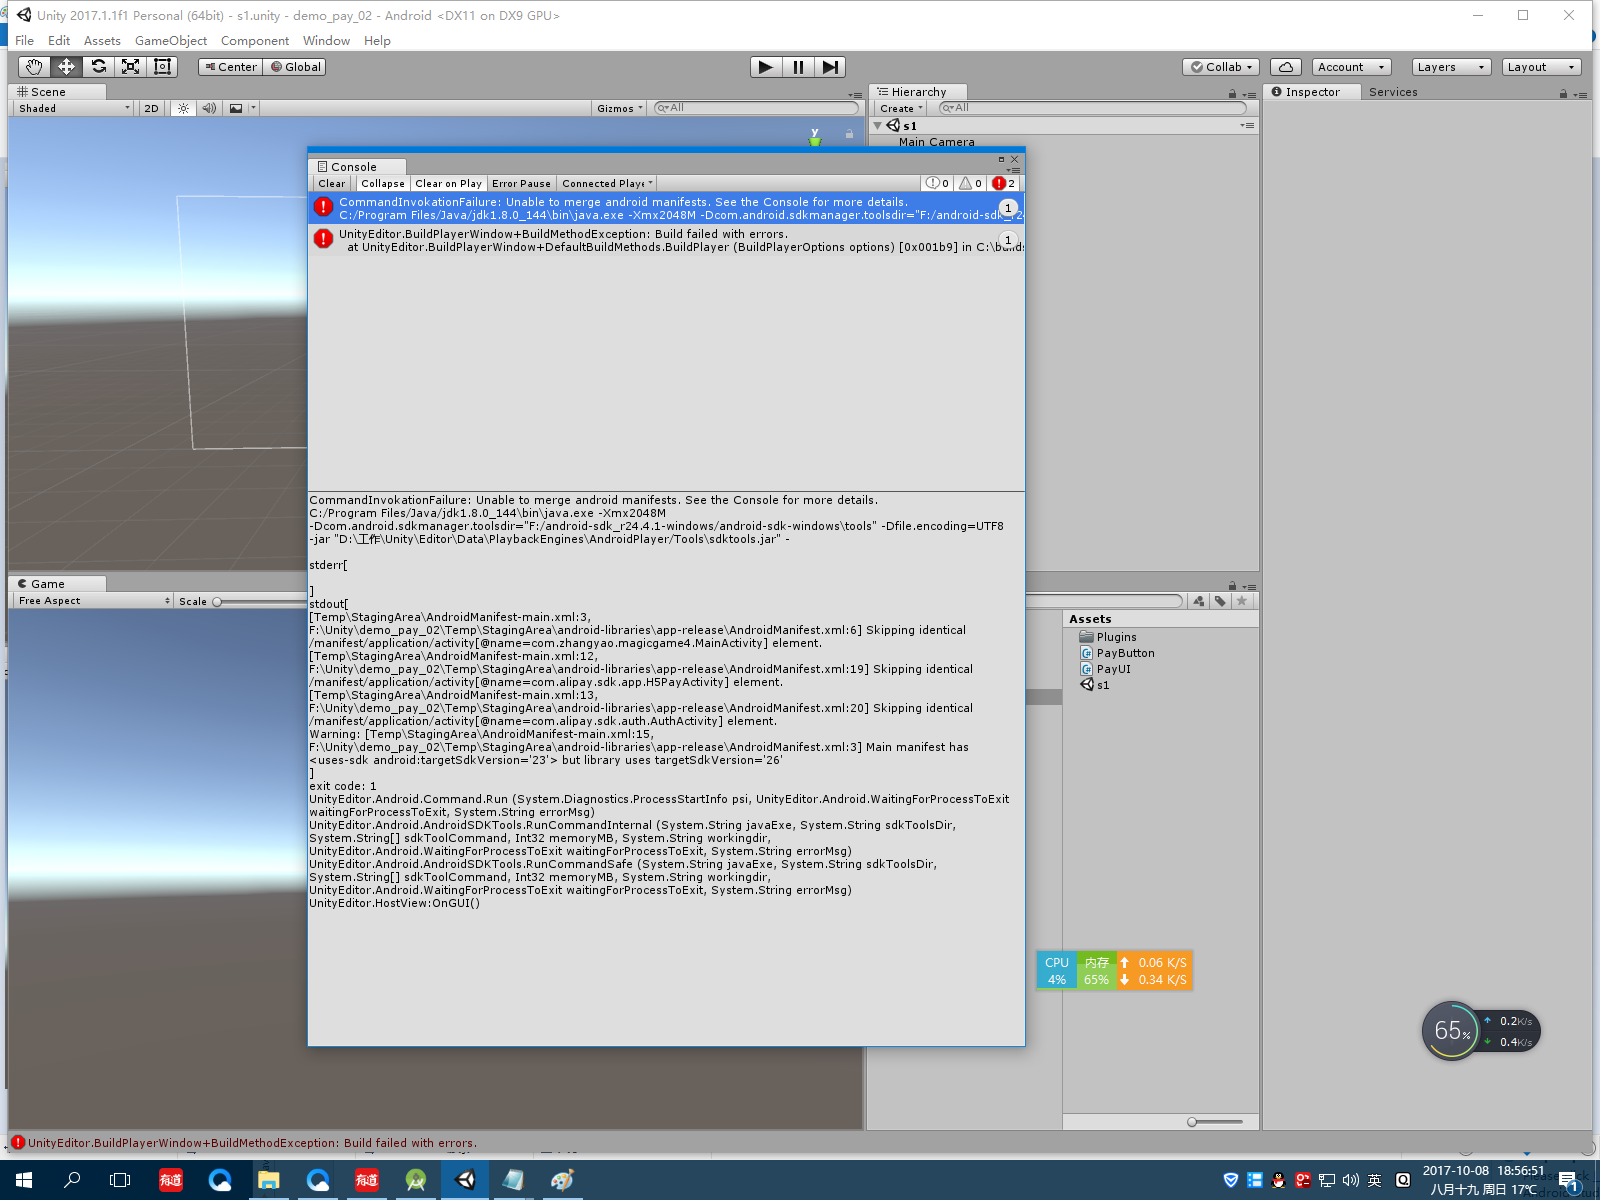The image size is (1600, 1200).
Task: Click Search by Type icon in Project
Action: pyautogui.click(x=1198, y=601)
